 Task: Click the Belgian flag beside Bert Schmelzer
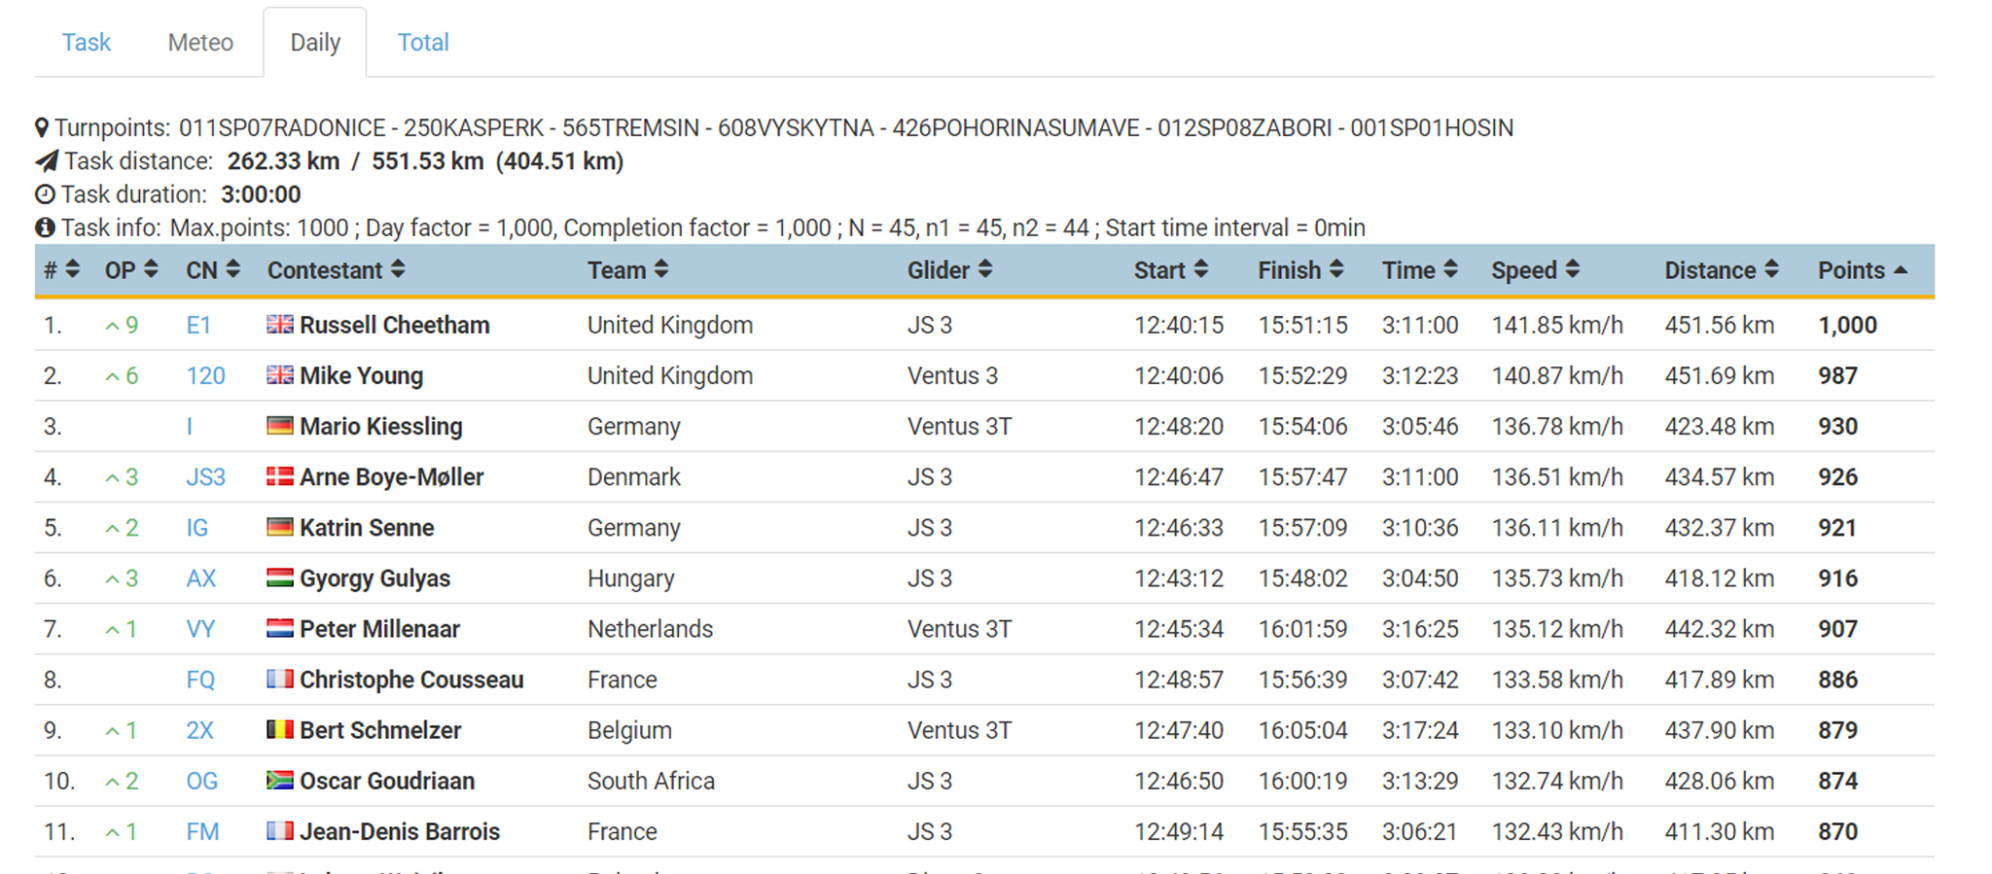pyautogui.click(x=280, y=730)
